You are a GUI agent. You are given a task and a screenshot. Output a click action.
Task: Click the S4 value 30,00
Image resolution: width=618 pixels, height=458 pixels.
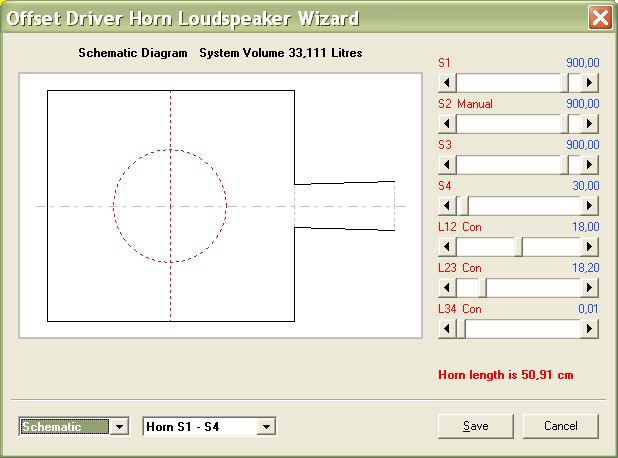pyautogui.click(x=586, y=186)
